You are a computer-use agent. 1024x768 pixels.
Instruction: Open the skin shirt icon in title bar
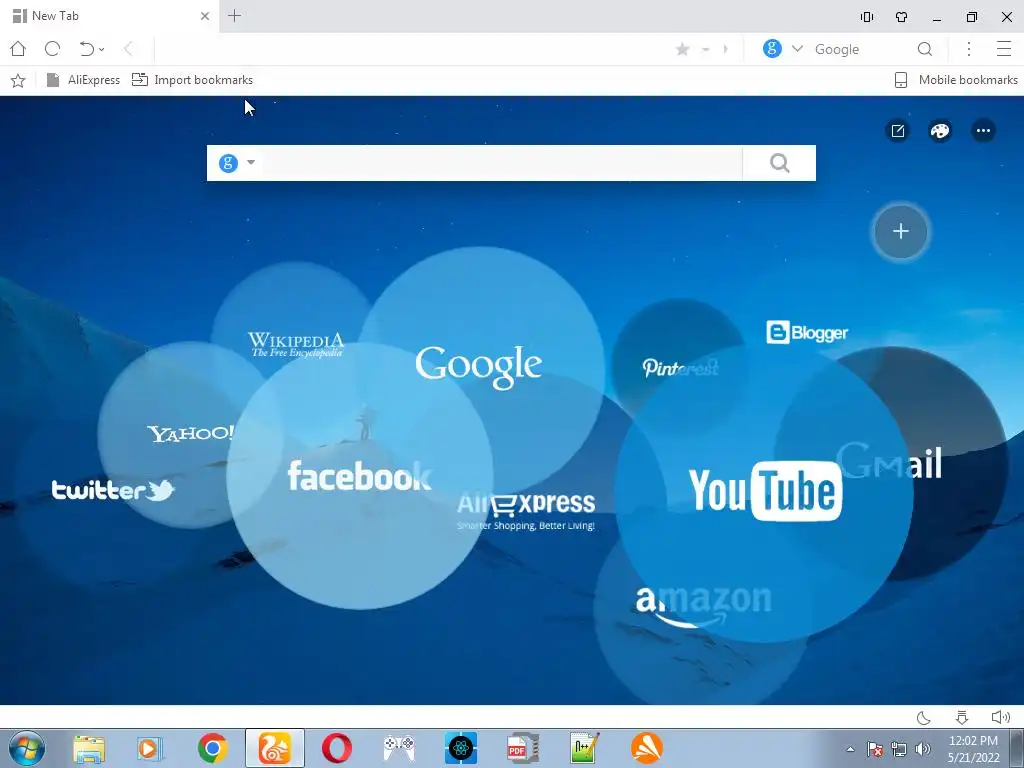click(x=901, y=17)
